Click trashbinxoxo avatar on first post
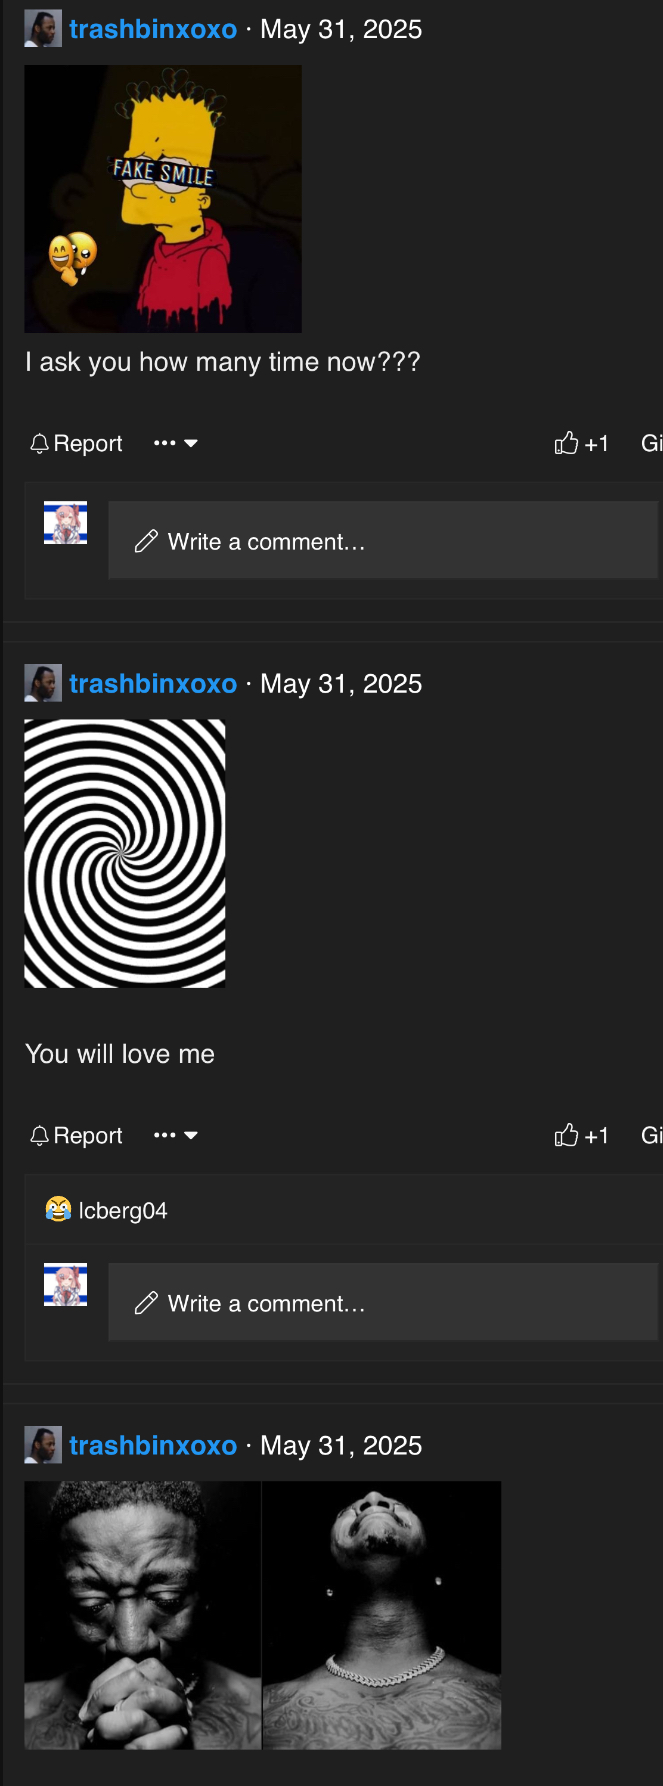This screenshot has width=663, height=1786. pyautogui.click(x=43, y=29)
